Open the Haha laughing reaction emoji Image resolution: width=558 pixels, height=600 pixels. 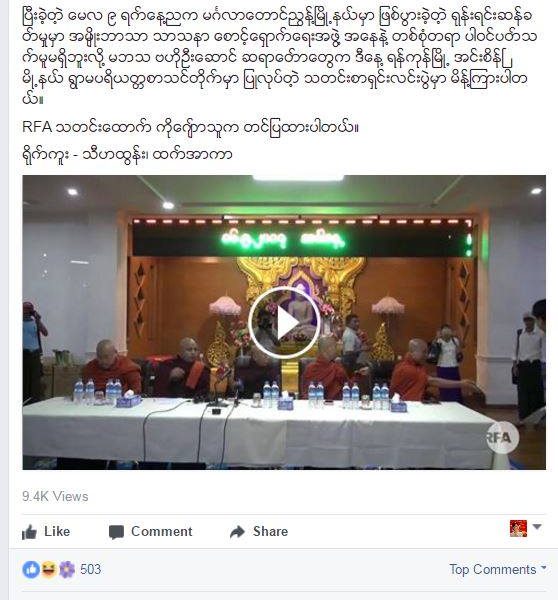(49, 569)
